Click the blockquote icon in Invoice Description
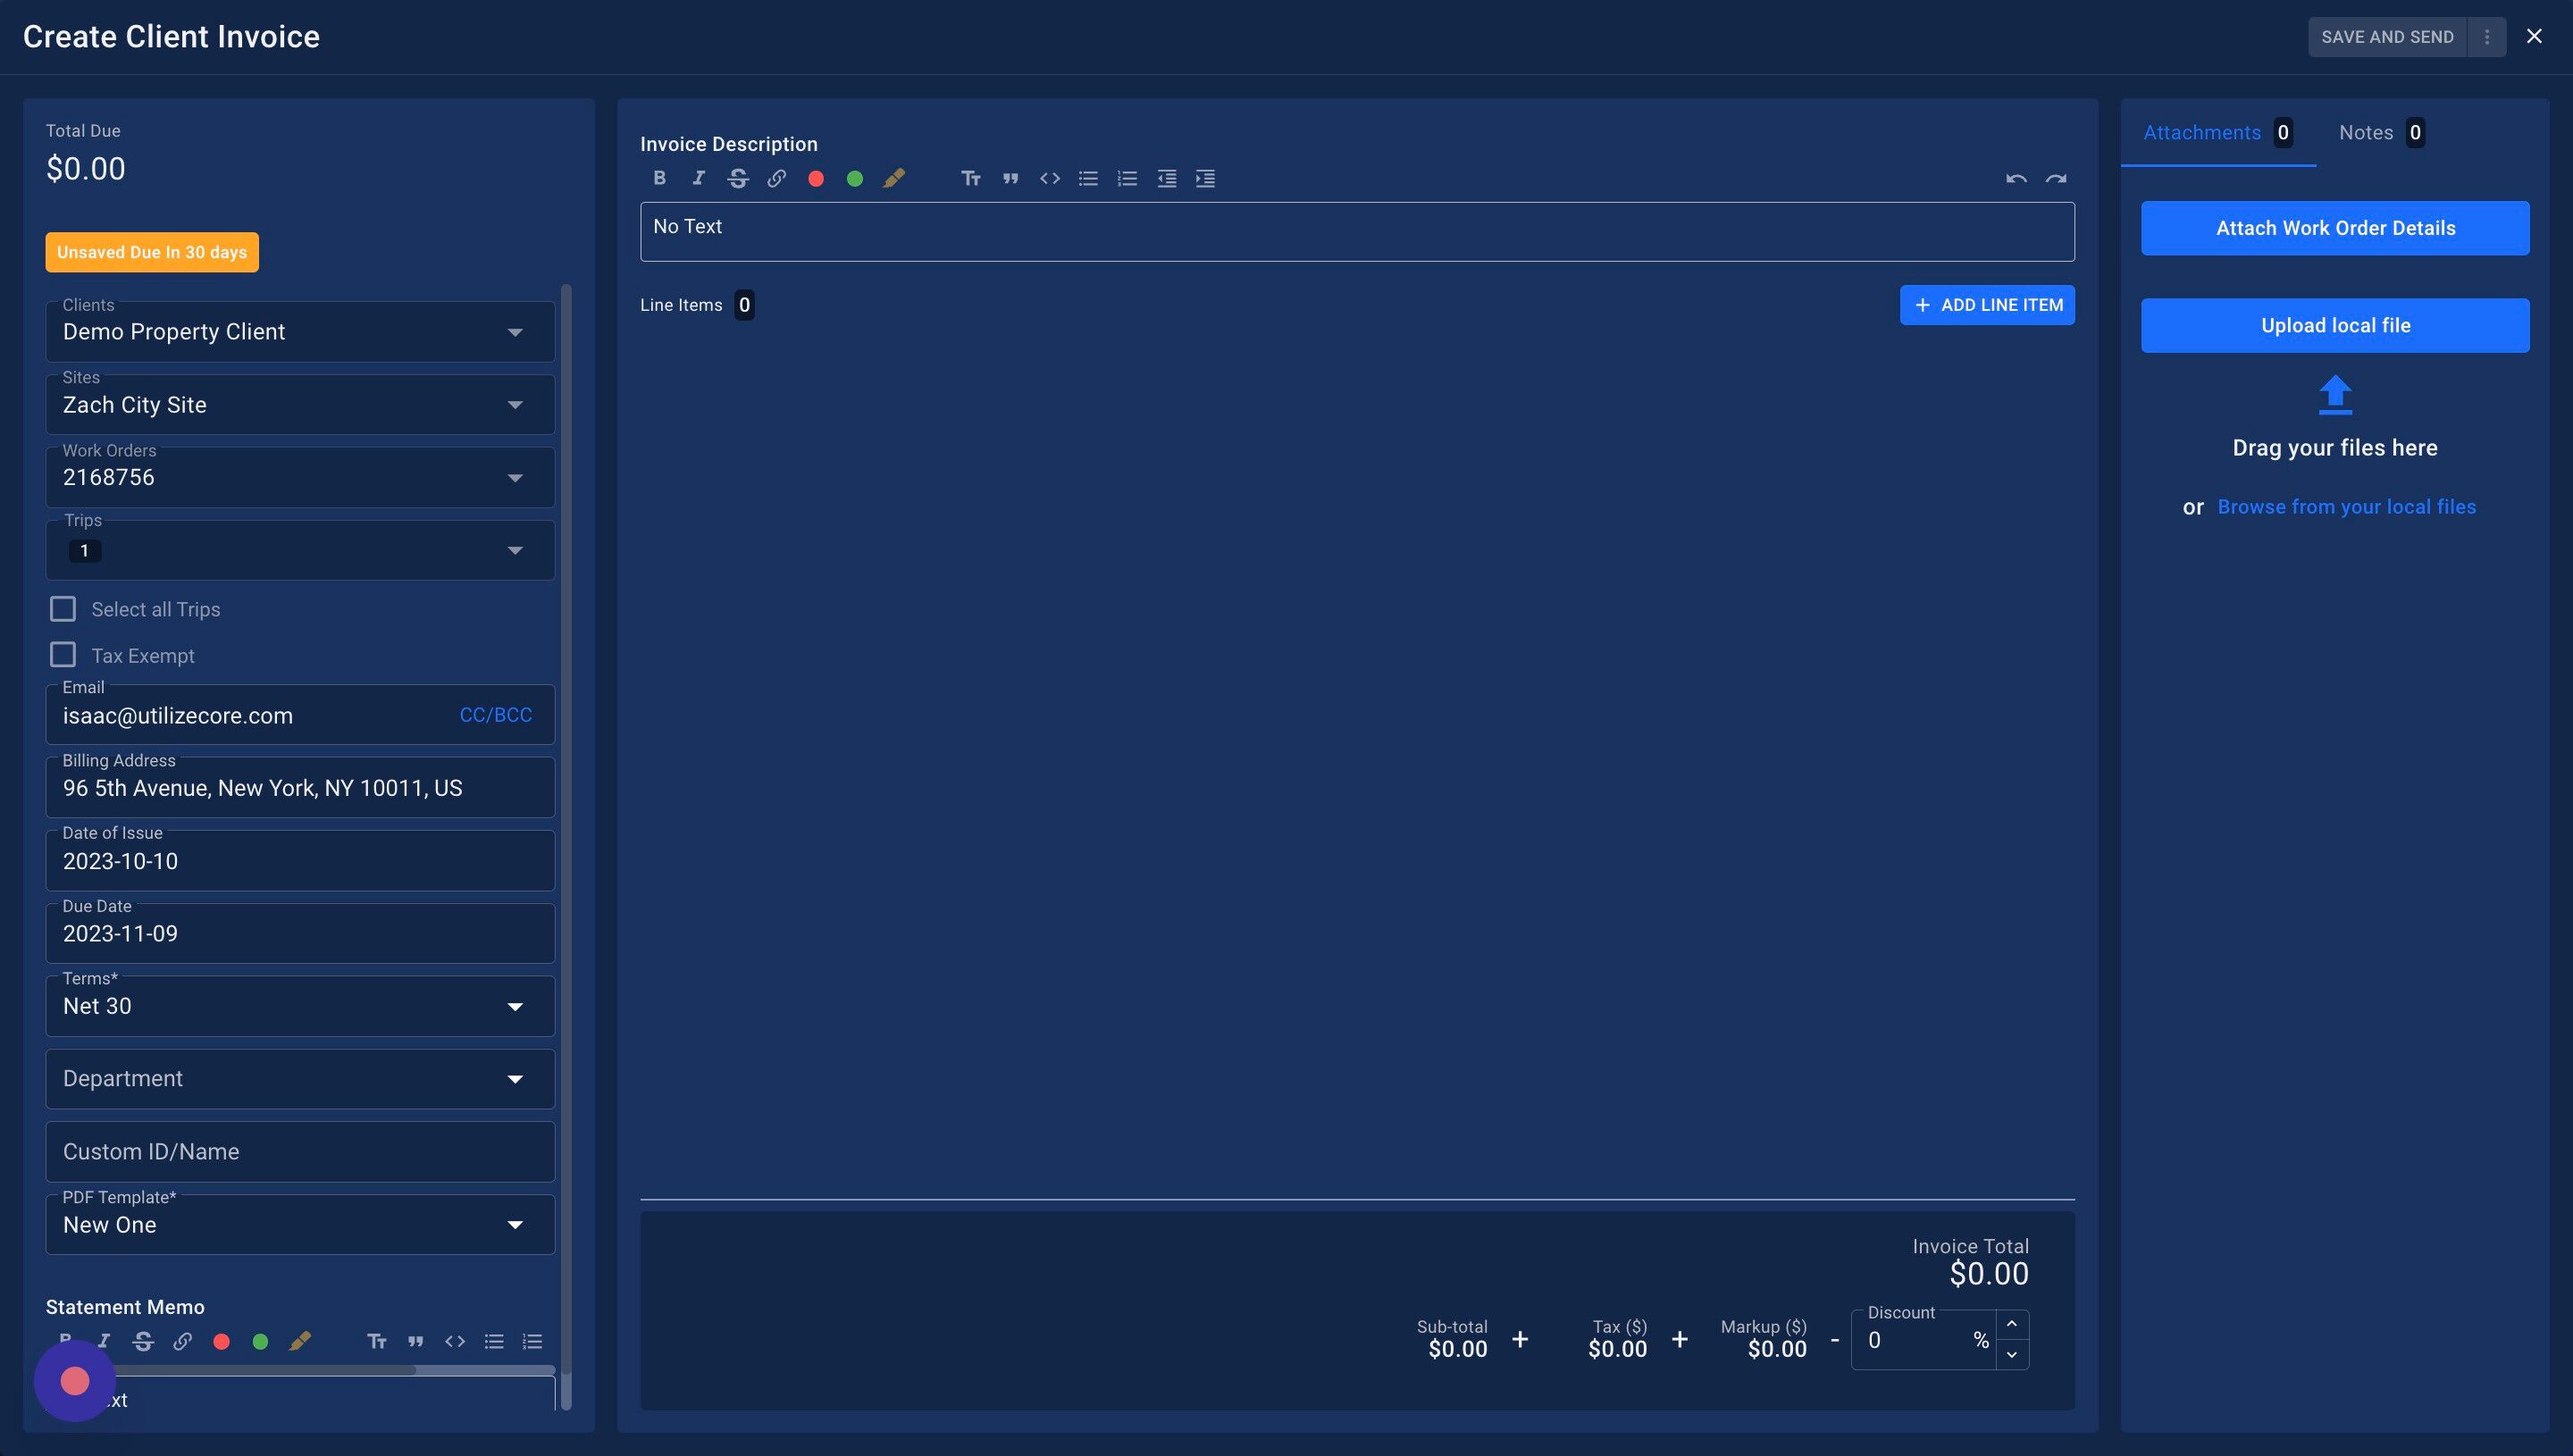The height and width of the screenshot is (1456, 2573). pos(1010,178)
